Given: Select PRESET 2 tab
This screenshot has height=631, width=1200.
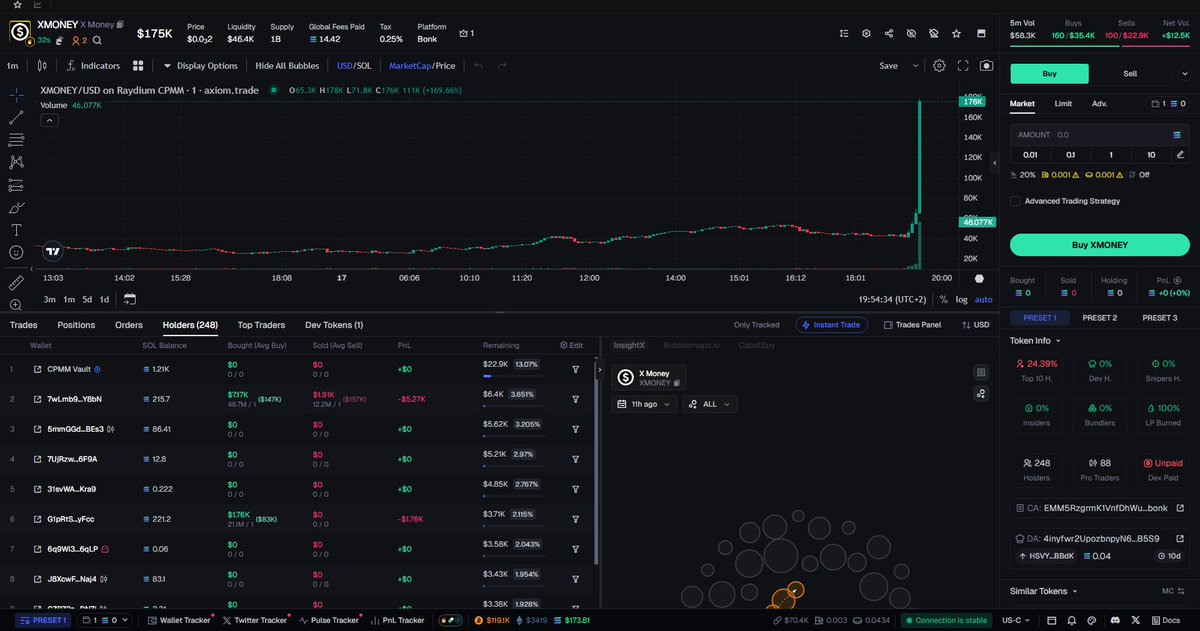Looking at the screenshot, I should (1099, 318).
